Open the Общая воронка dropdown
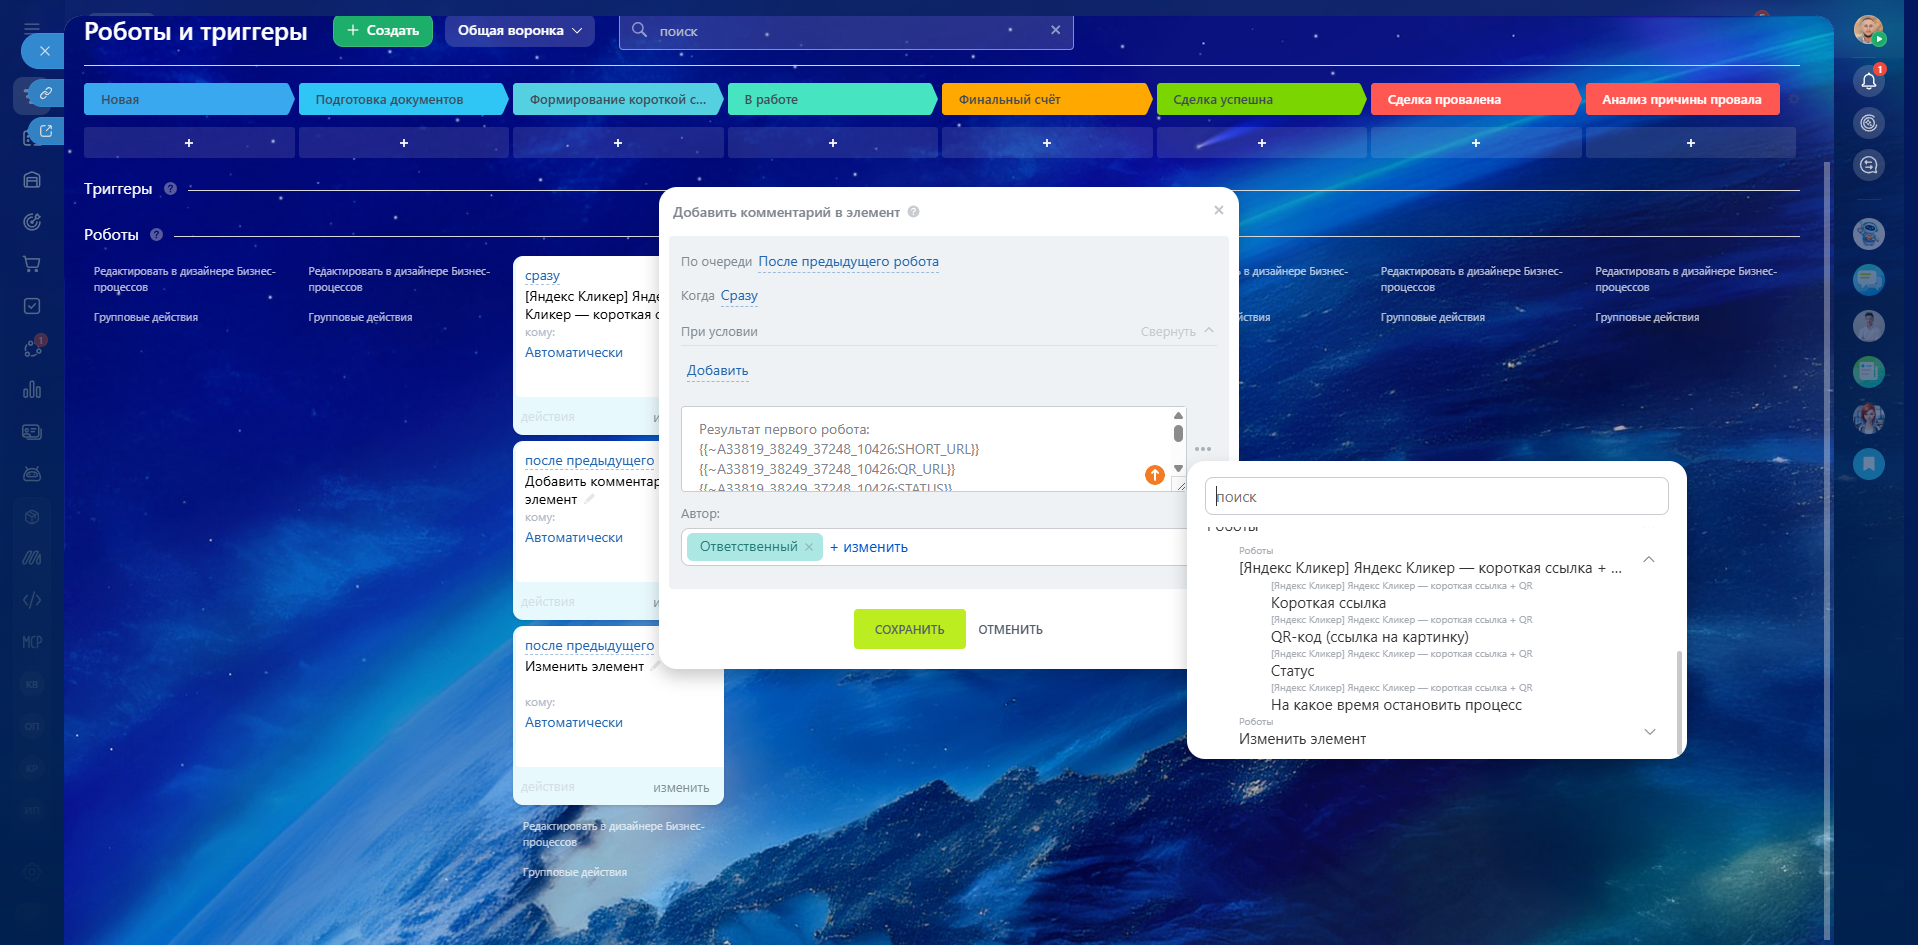The height and width of the screenshot is (945, 1918). [520, 31]
